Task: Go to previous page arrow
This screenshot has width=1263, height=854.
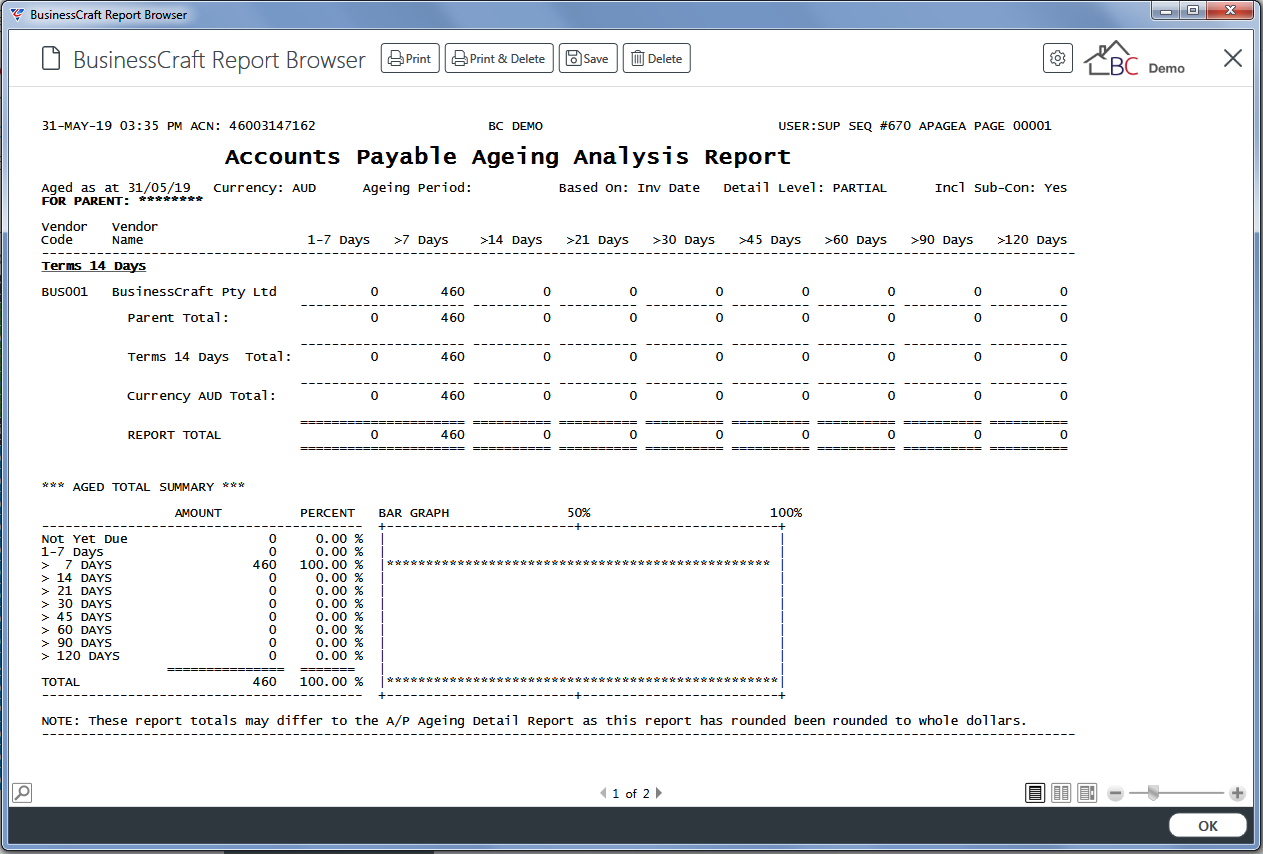Action: tap(603, 794)
